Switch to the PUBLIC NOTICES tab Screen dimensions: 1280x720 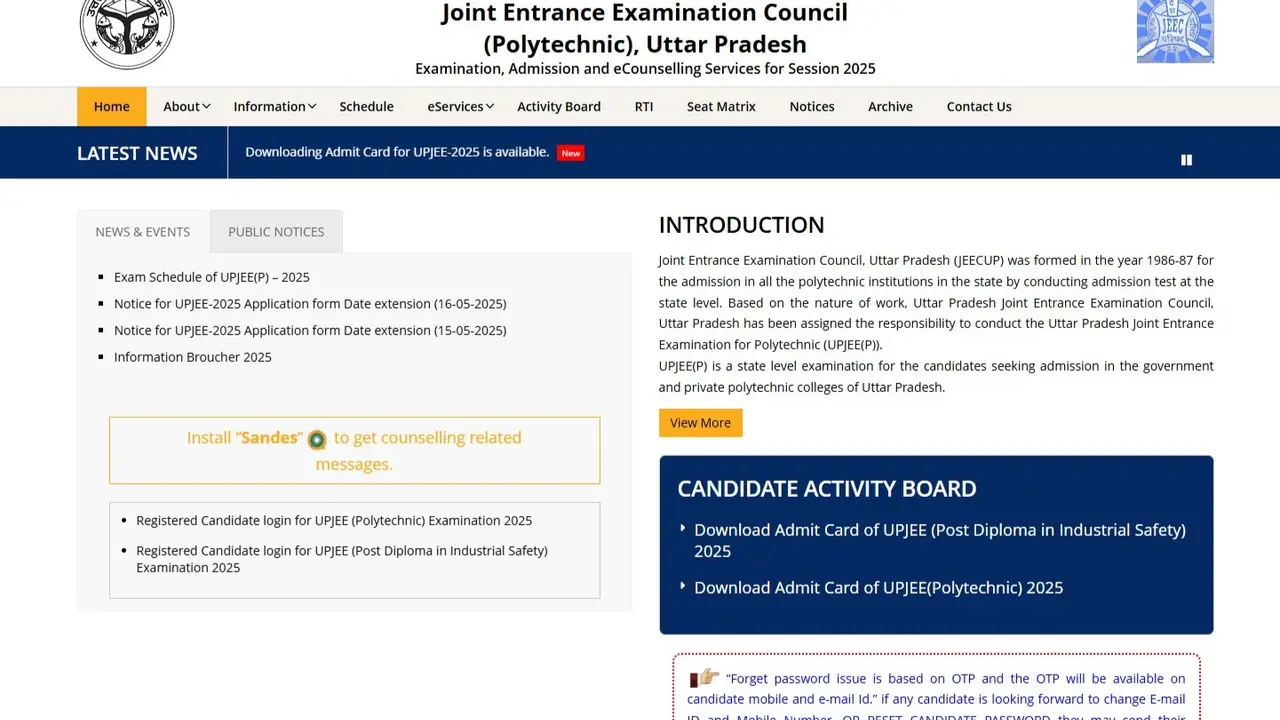pos(276,231)
